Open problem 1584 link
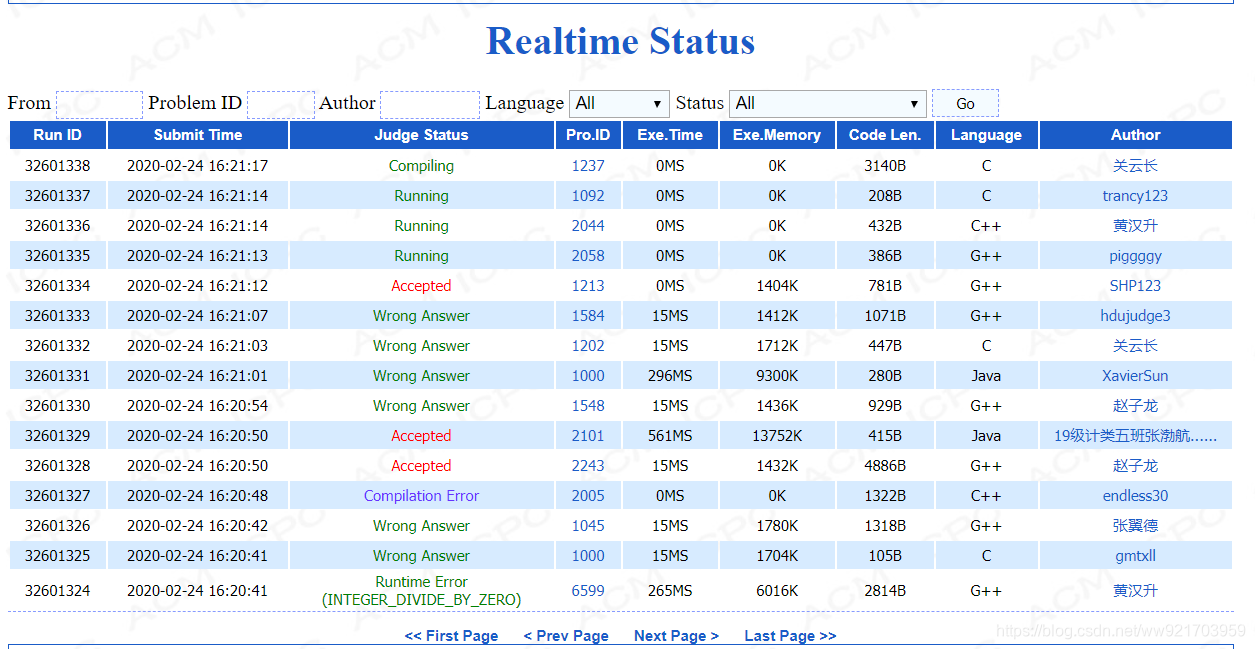Image resolution: width=1255 pixels, height=649 pixels. pyautogui.click(x=588, y=316)
